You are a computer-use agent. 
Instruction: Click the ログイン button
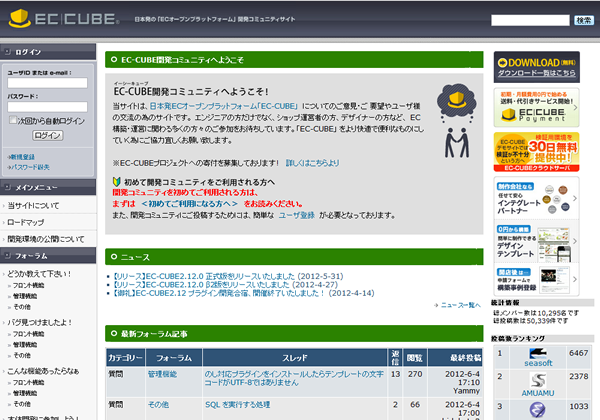click(47, 135)
